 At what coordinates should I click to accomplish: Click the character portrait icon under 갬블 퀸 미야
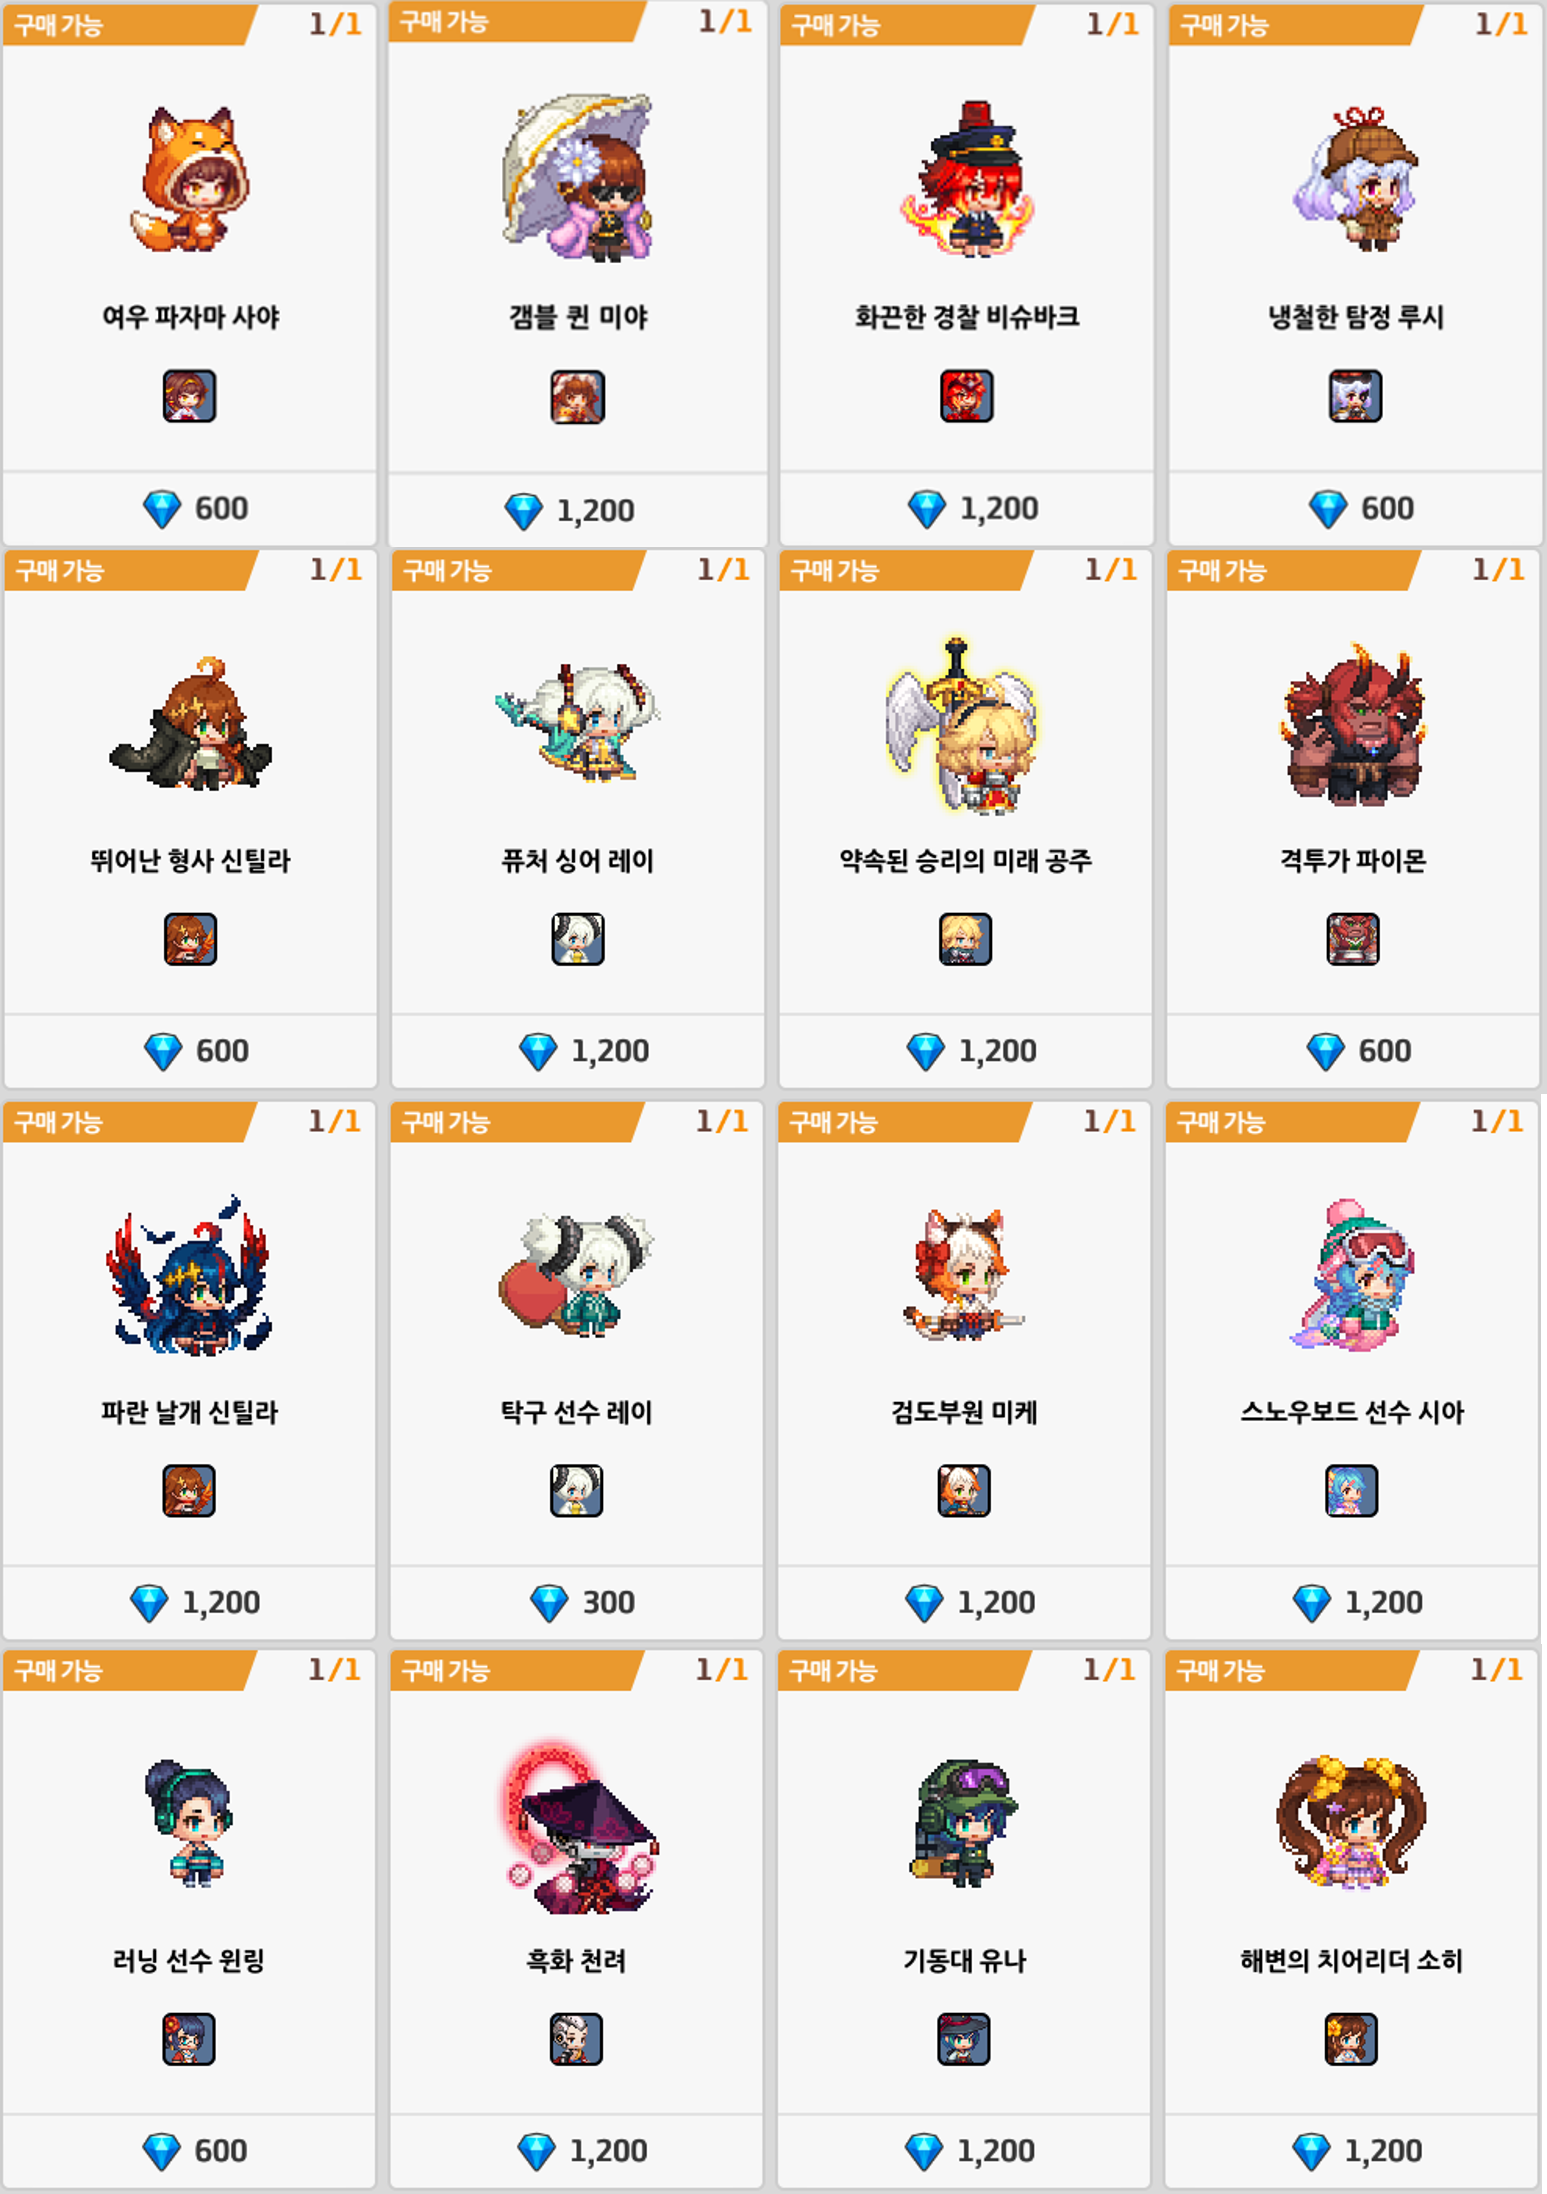[x=578, y=397]
